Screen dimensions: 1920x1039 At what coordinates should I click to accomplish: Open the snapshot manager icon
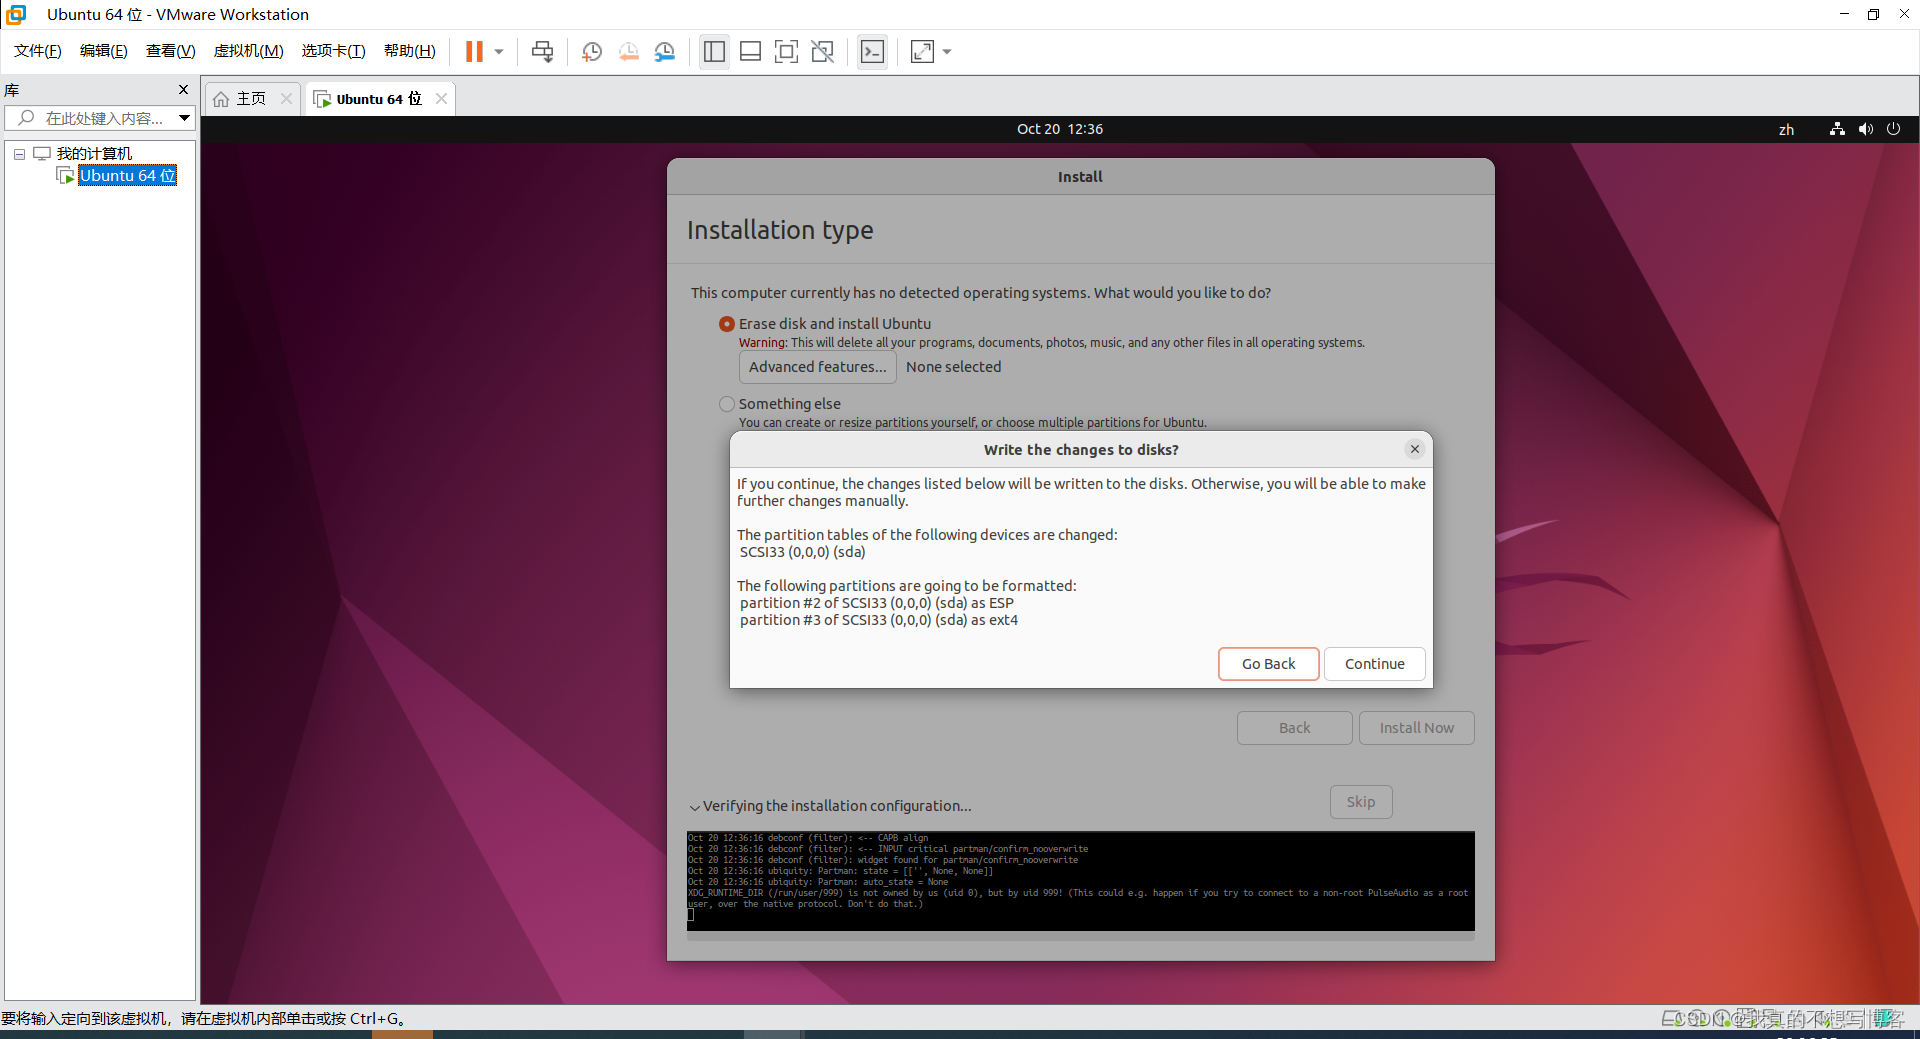[x=664, y=51]
